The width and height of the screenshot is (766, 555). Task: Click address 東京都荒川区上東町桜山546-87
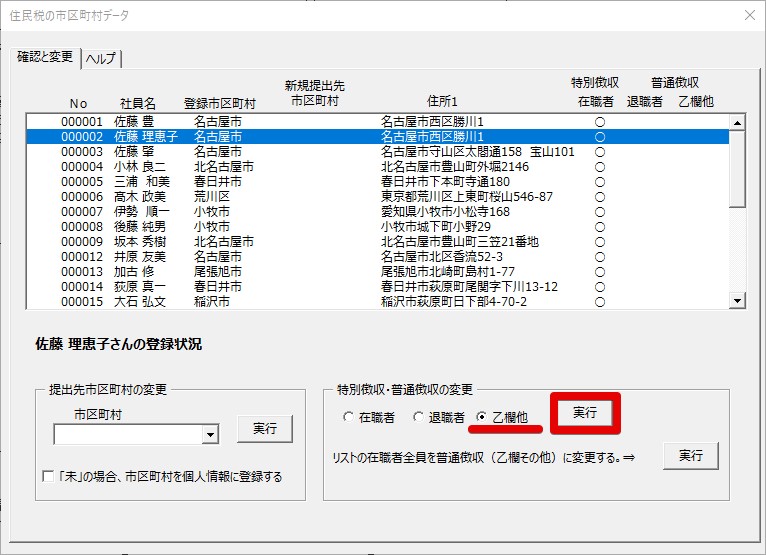coord(467,196)
